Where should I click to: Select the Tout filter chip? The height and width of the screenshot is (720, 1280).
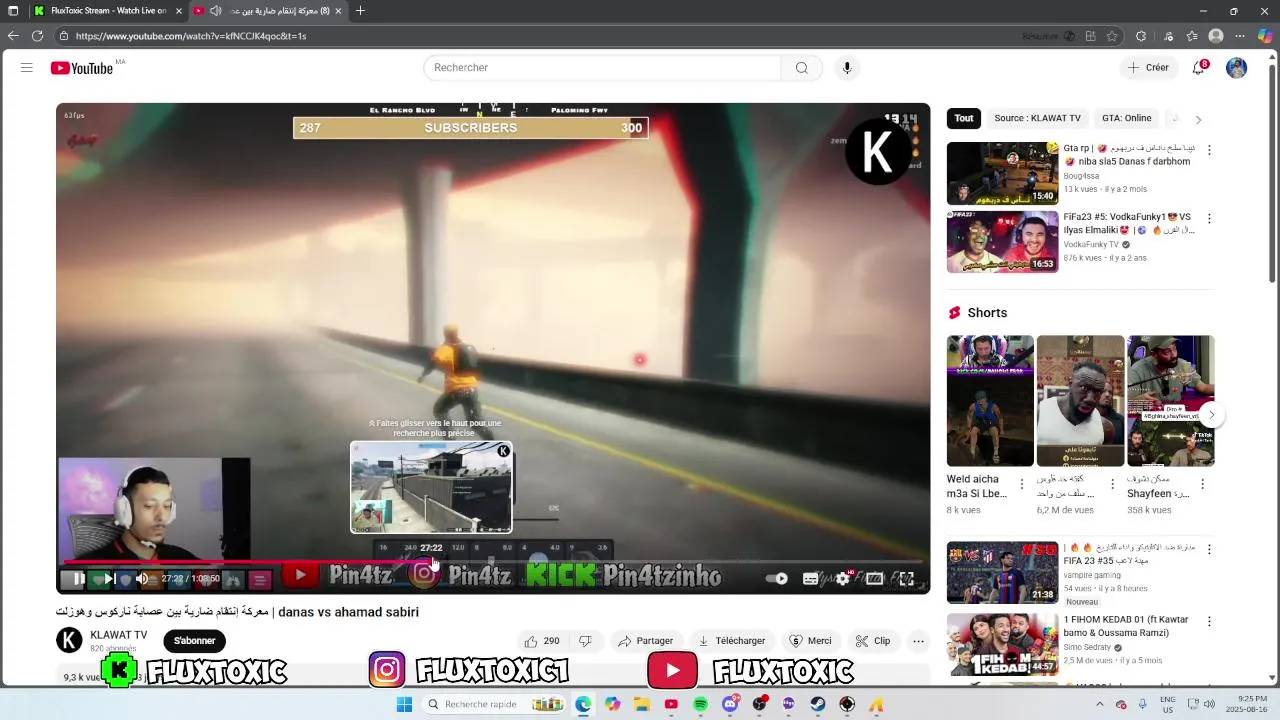coord(964,118)
